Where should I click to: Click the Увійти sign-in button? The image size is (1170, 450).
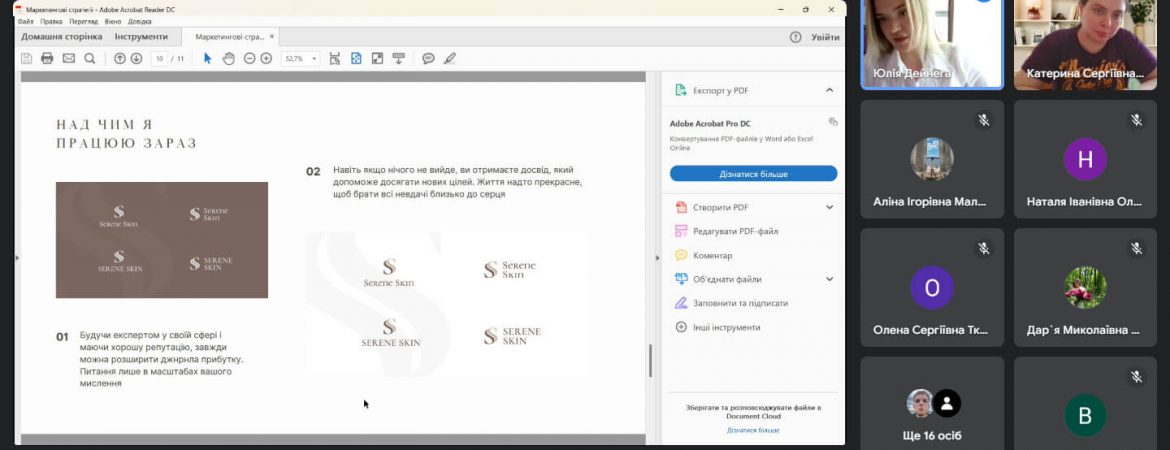point(825,37)
